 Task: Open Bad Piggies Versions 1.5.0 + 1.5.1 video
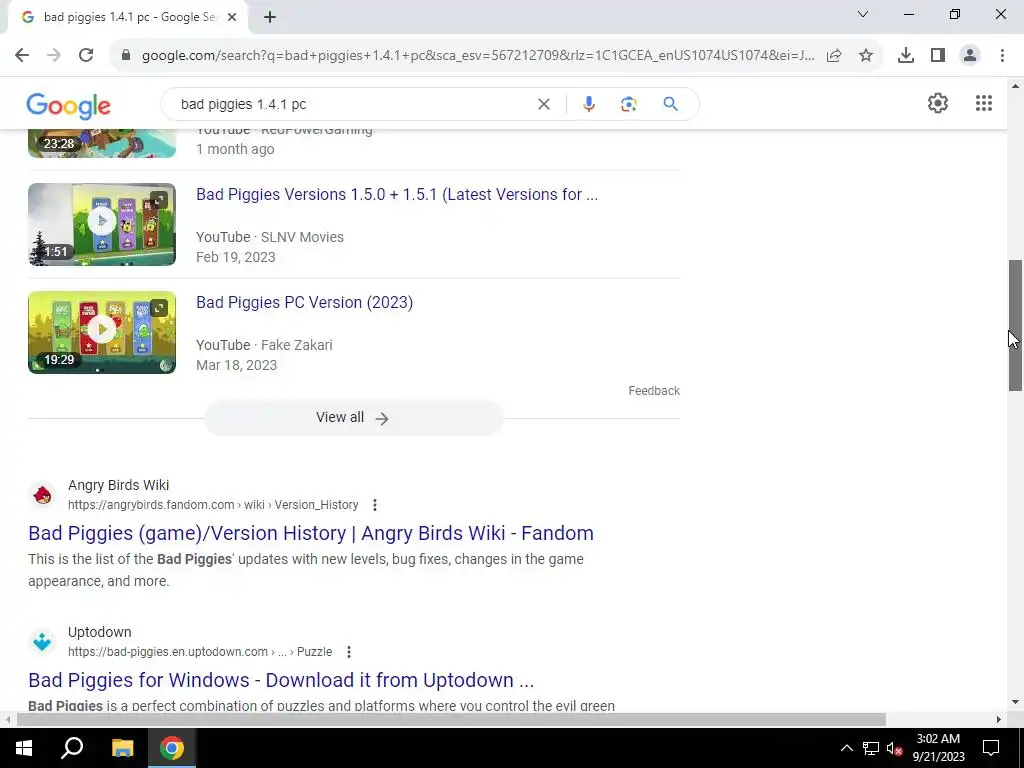[x=396, y=195]
